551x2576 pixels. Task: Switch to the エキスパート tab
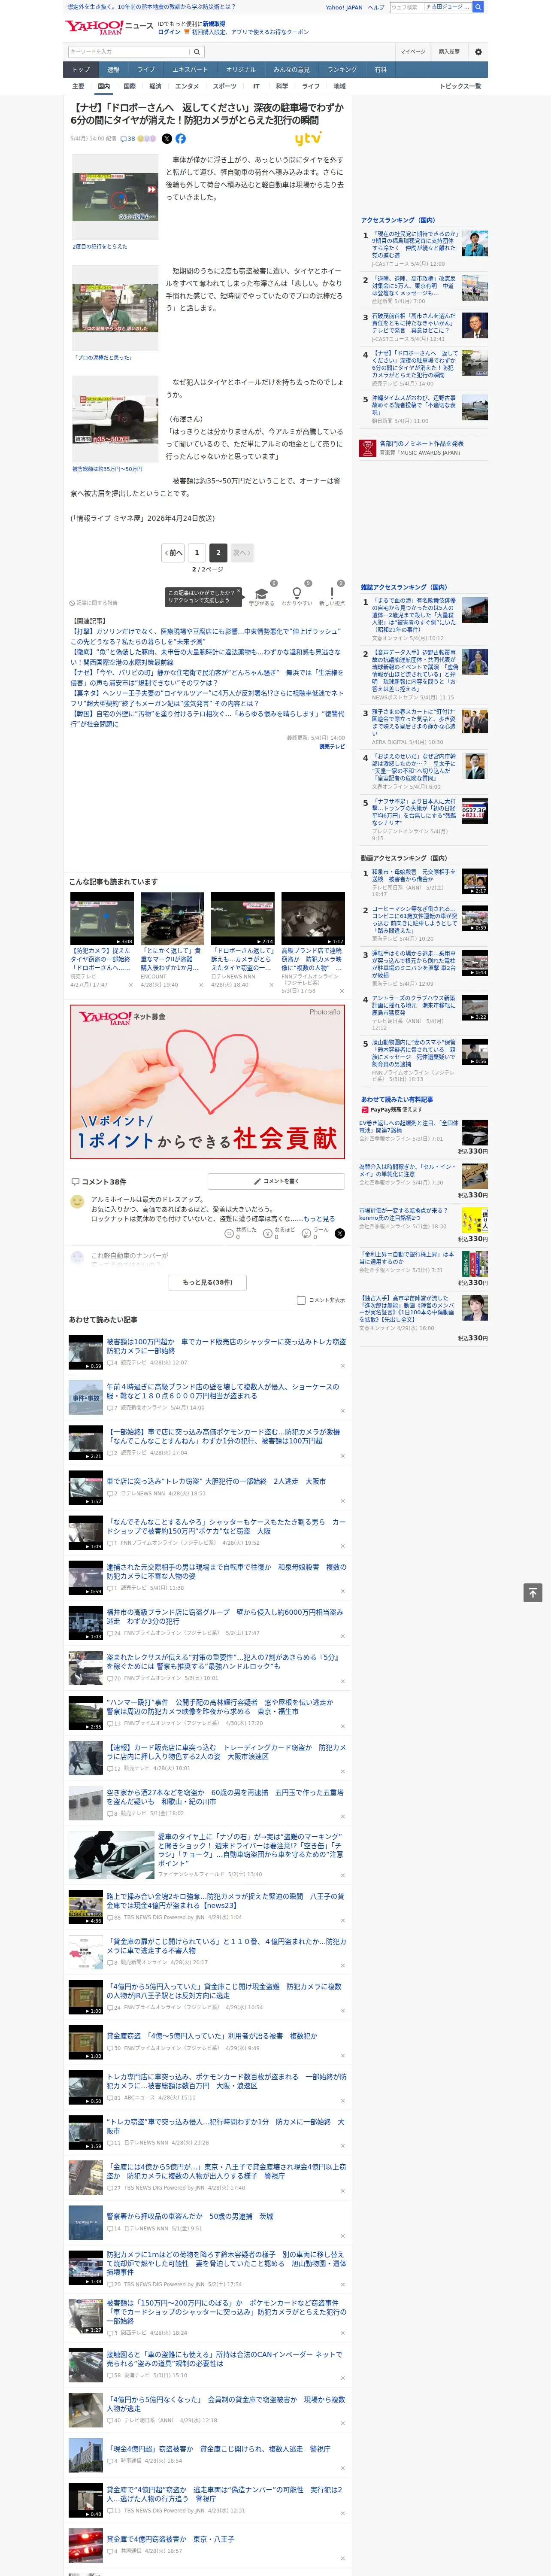[x=190, y=70]
